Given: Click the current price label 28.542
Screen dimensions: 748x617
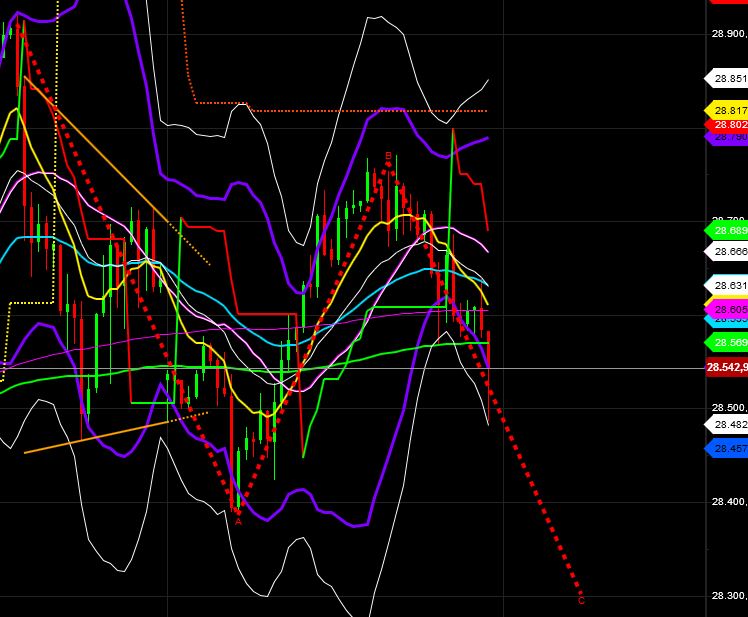Looking at the screenshot, I should click(727, 368).
